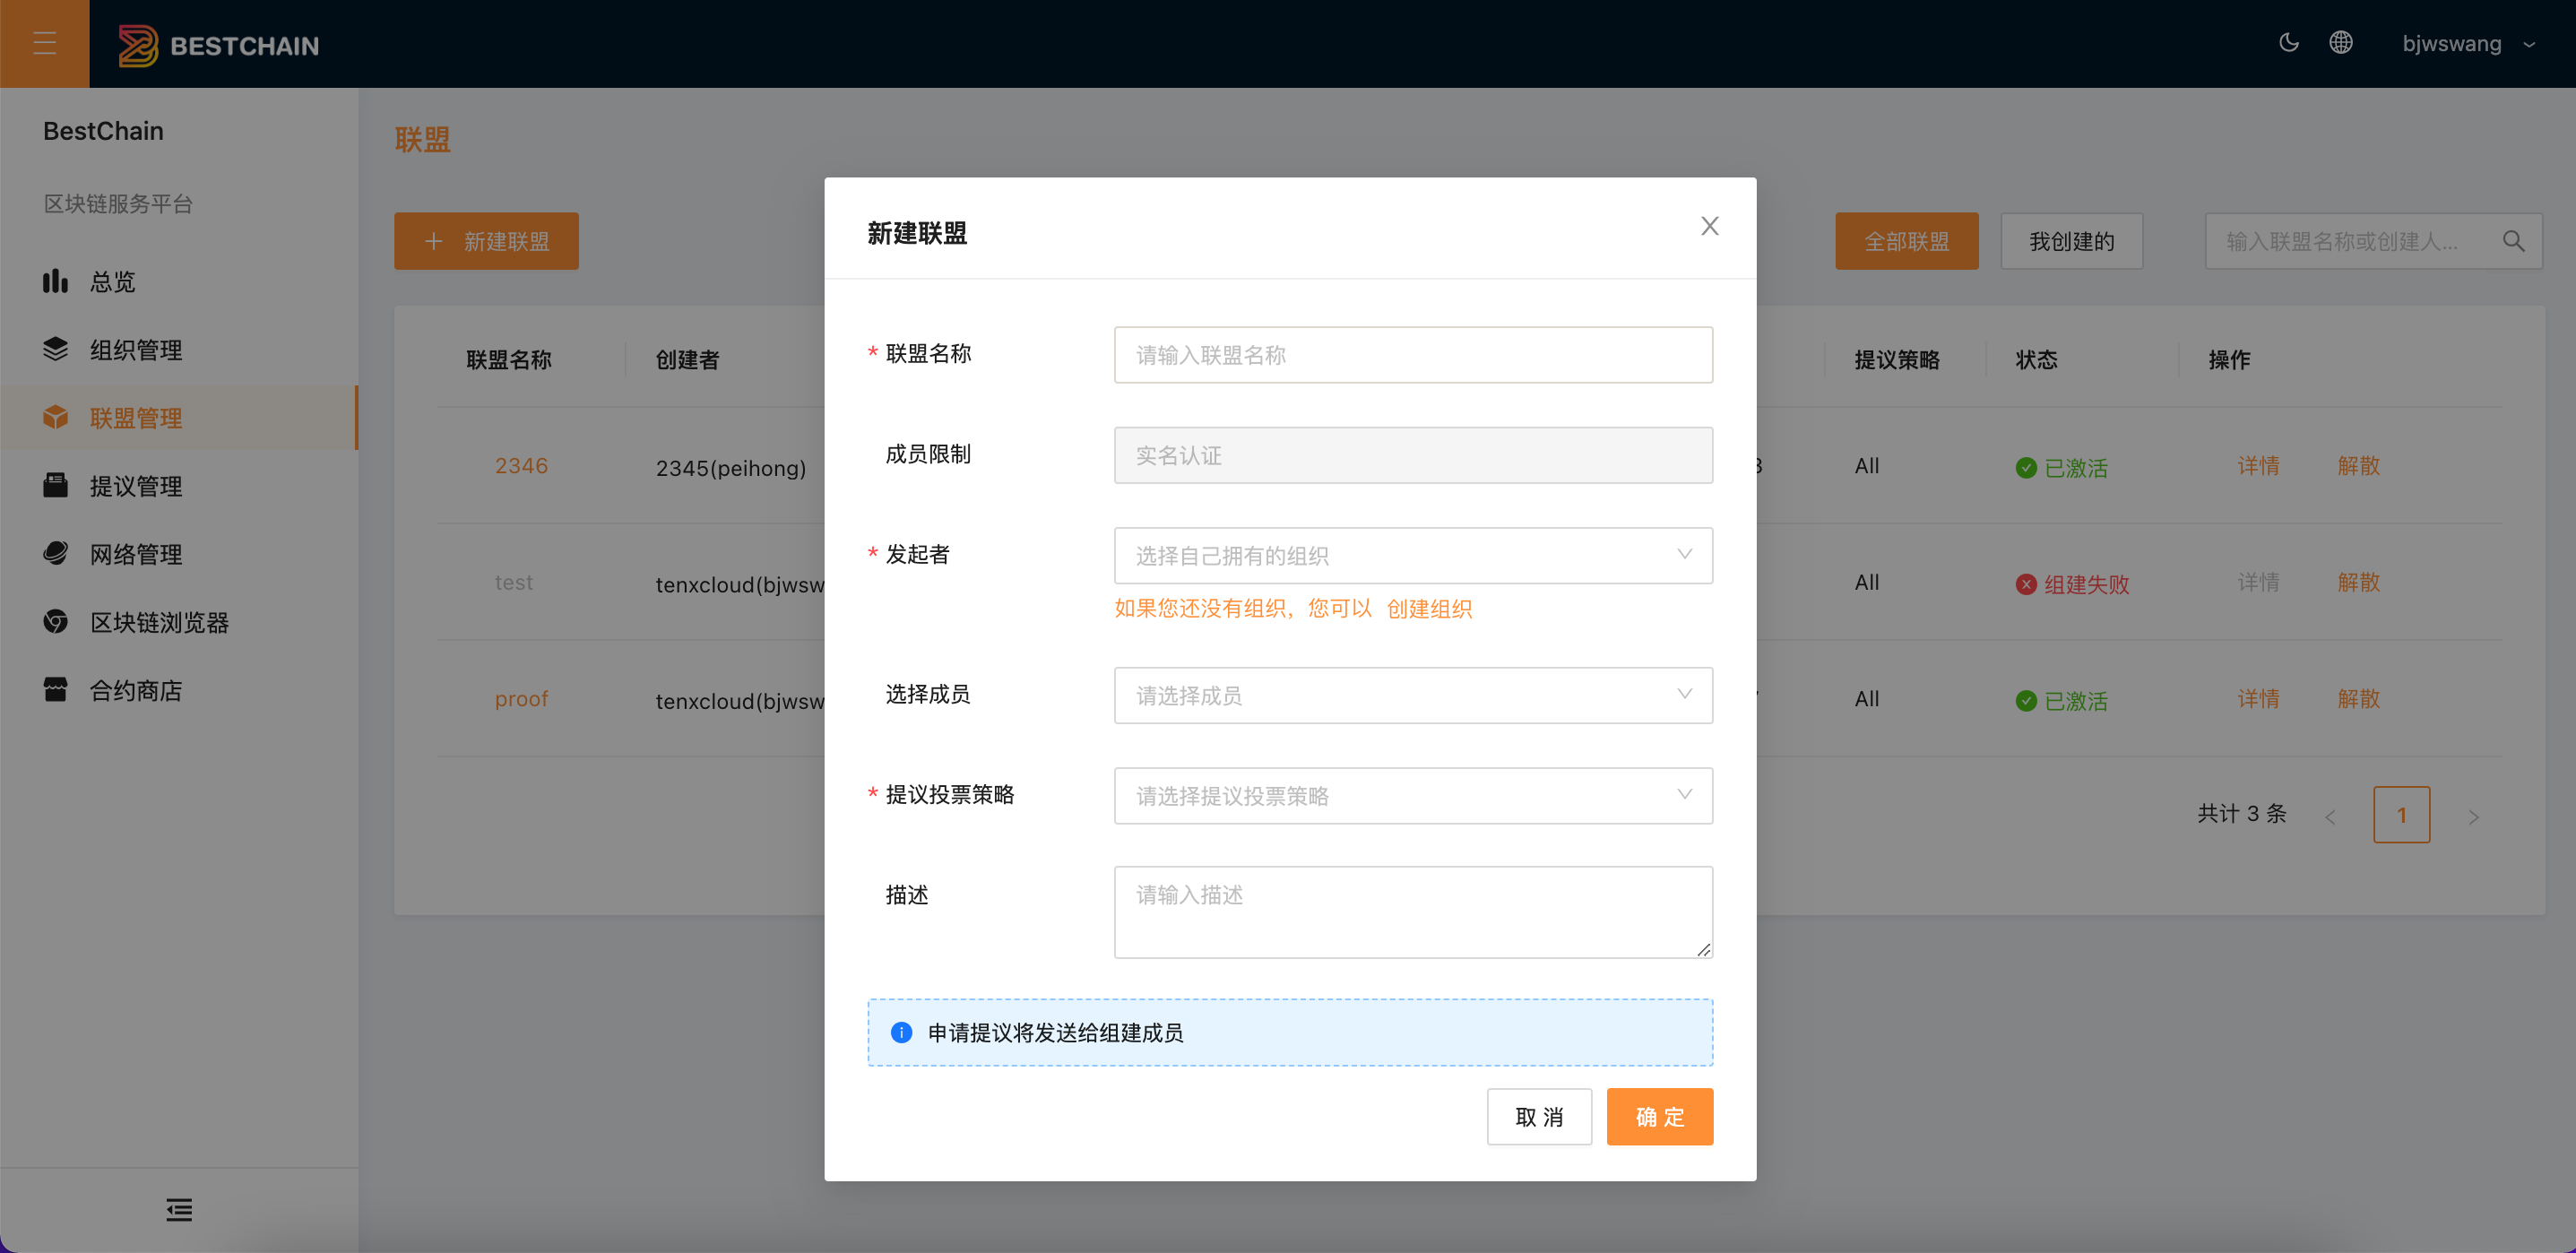The height and width of the screenshot is (1253, 2576).
Task: Click the 共计 3 条 total text
Action: (2241, 813)
